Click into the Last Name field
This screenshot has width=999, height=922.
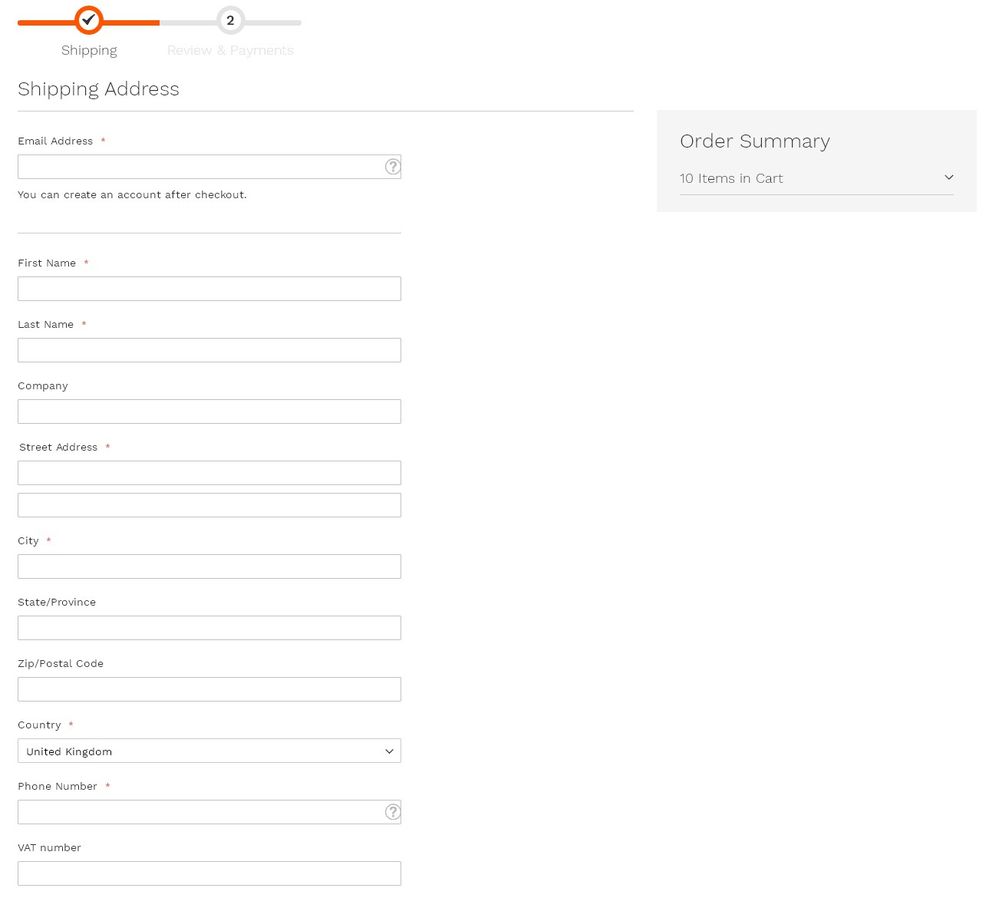click(209, 350)
